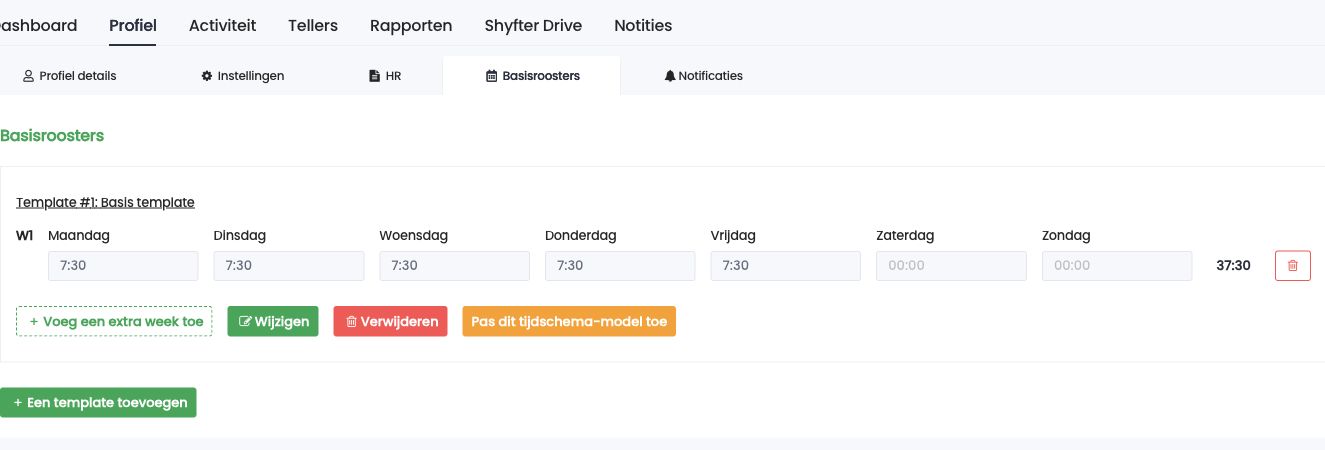Screen dimensions: 1325x450
Task: Click the W1 week label
Action: point(24,236)
